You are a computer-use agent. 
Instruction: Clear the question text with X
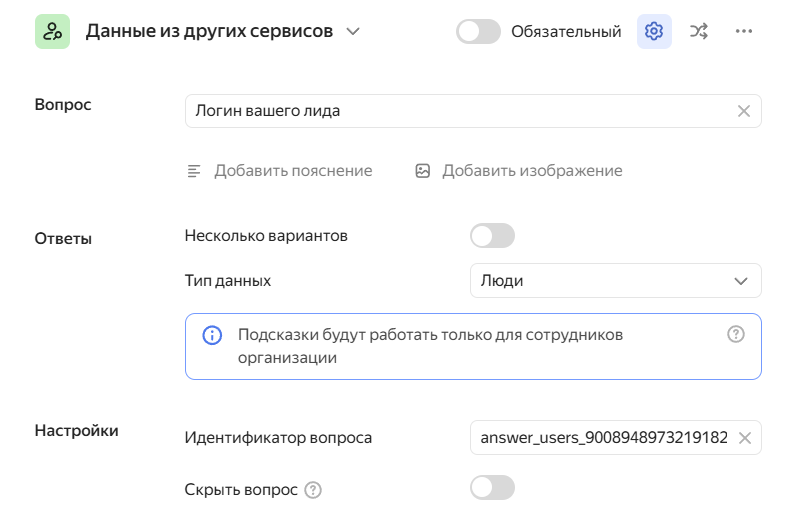(x=743, y=111)
